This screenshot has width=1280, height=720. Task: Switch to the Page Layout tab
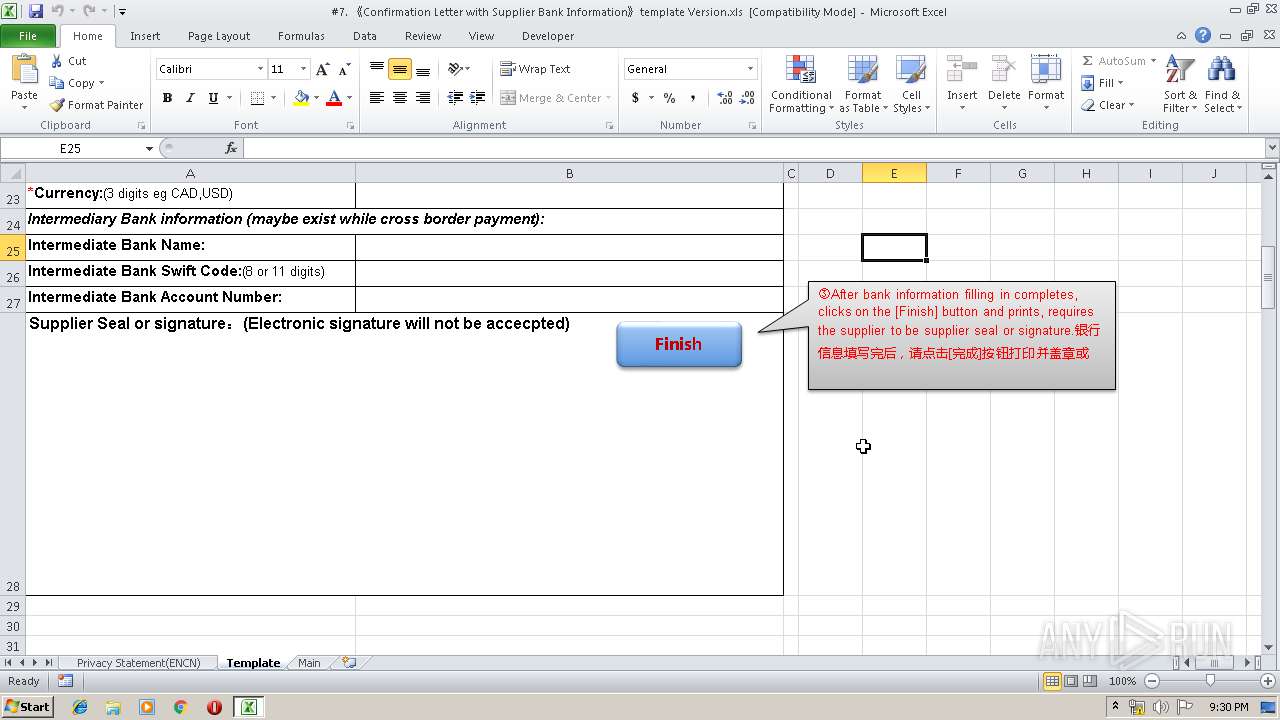[219, 36]
